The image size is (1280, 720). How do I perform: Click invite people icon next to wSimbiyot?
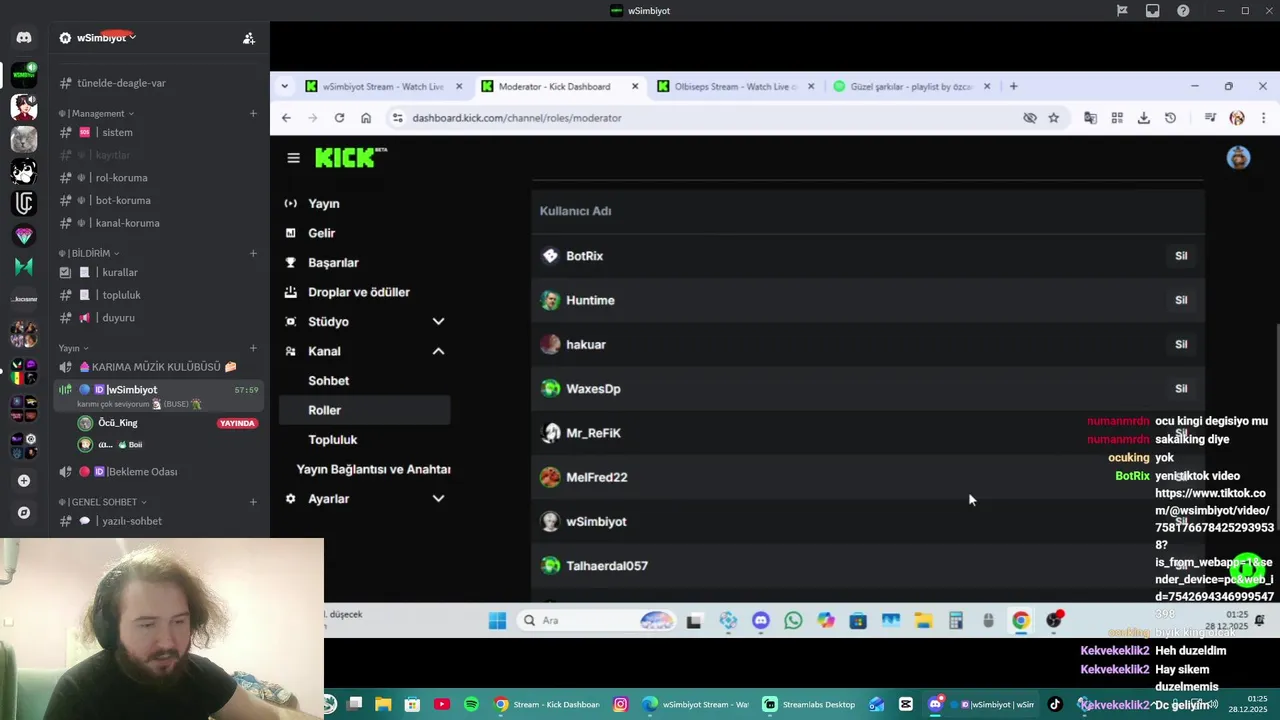249,38
